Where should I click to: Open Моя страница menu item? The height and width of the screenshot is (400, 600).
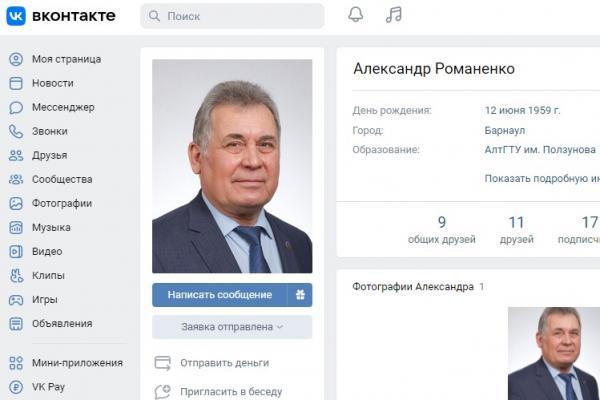55,59
